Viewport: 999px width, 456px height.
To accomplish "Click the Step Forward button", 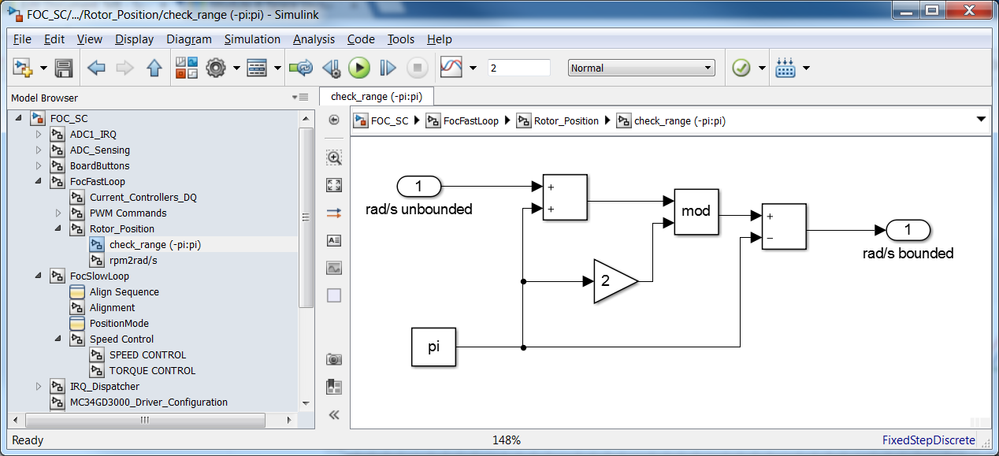I will tap(387, 68).
